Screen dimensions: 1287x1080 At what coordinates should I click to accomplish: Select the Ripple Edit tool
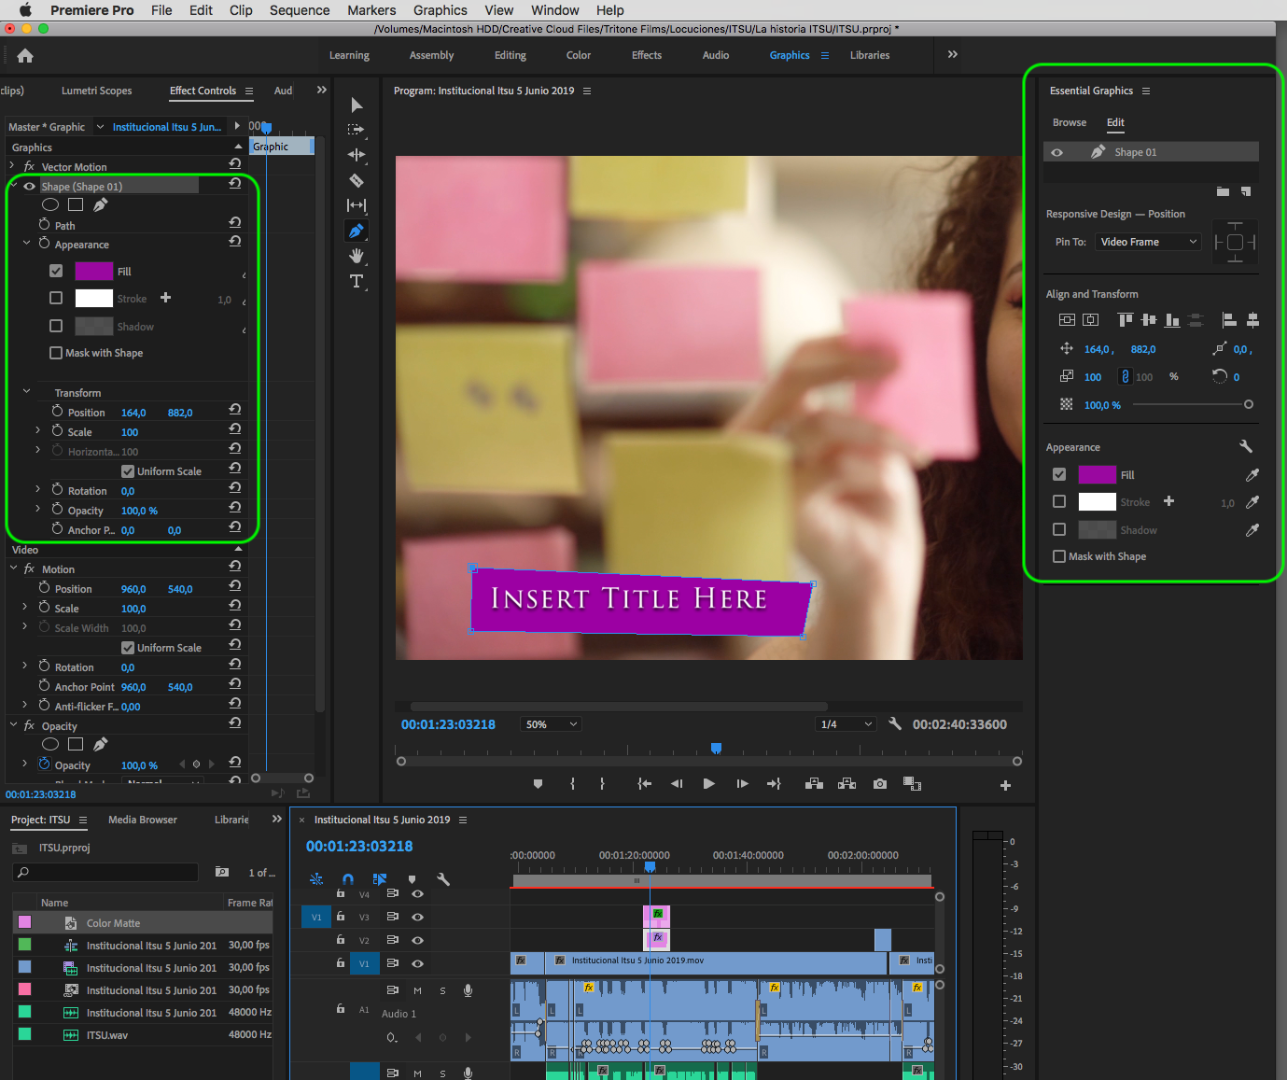tap(356, 155)
